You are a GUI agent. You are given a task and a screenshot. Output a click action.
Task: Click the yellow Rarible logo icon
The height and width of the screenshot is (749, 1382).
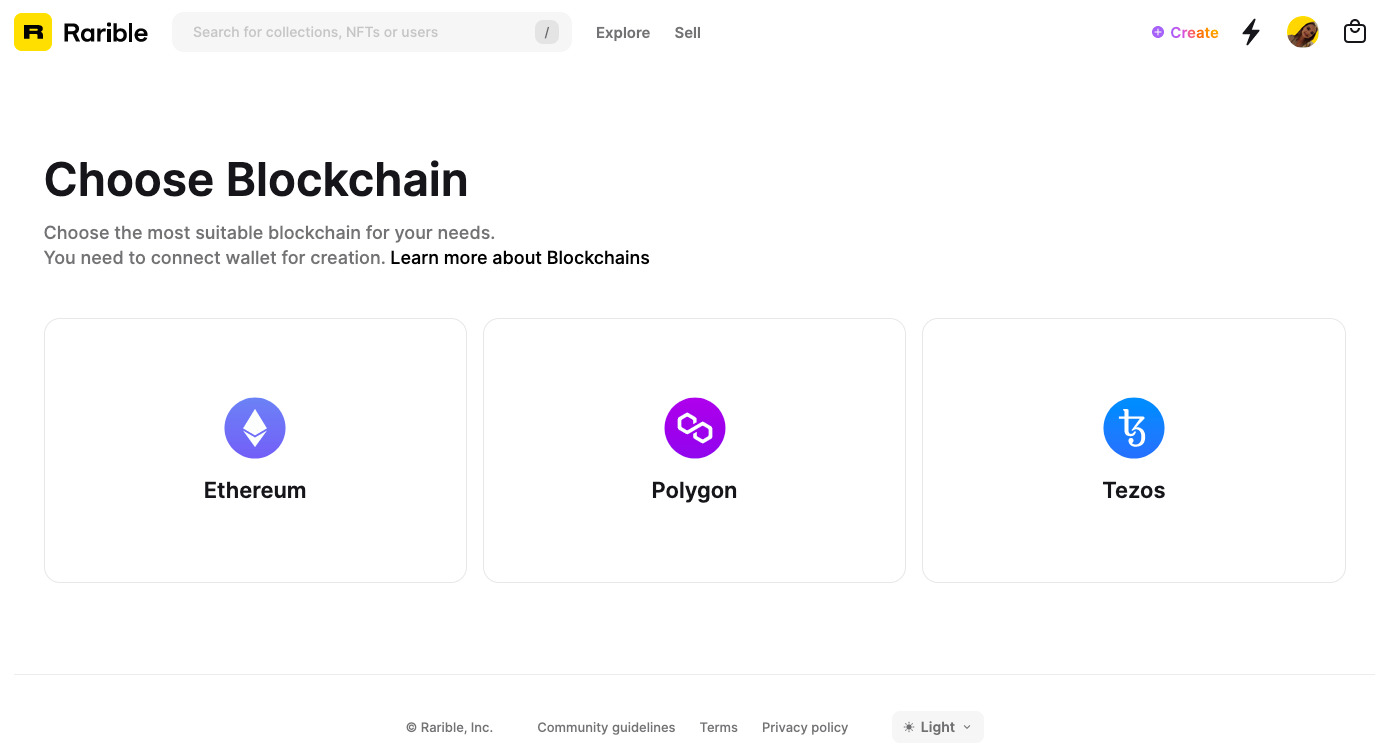click(32, 32)
